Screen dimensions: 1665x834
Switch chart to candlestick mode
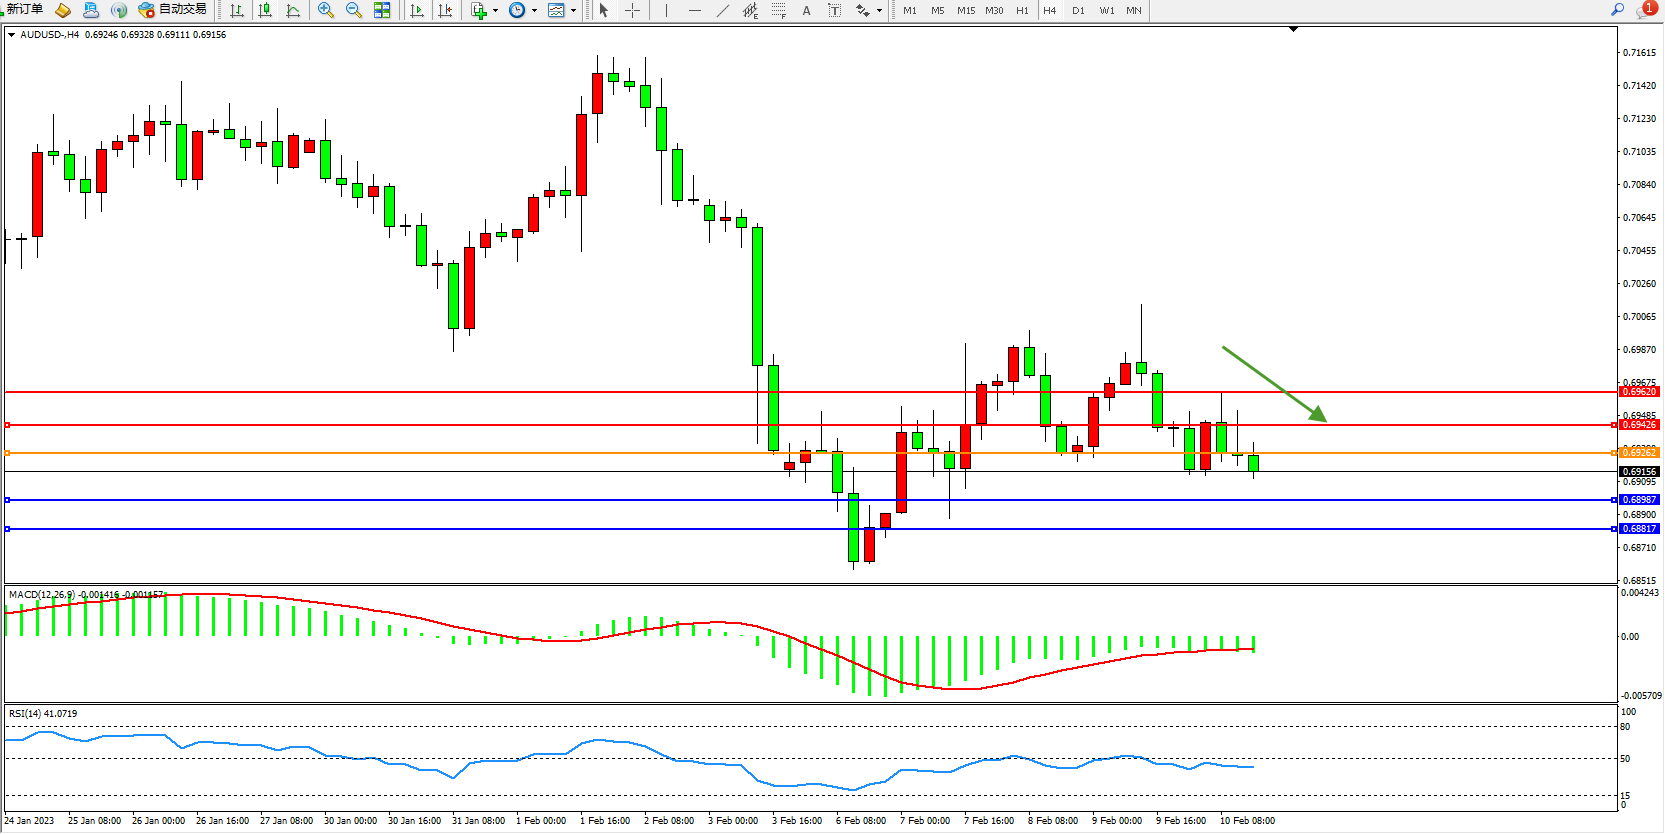[x=265, y=10]
